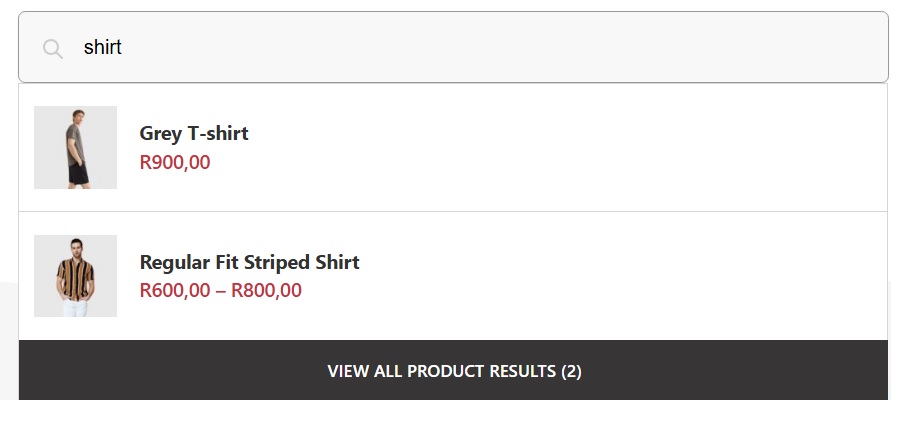This screenshot has width=911, height=423.
Task: Click the R900,00 price text
Action: (175, 162)
